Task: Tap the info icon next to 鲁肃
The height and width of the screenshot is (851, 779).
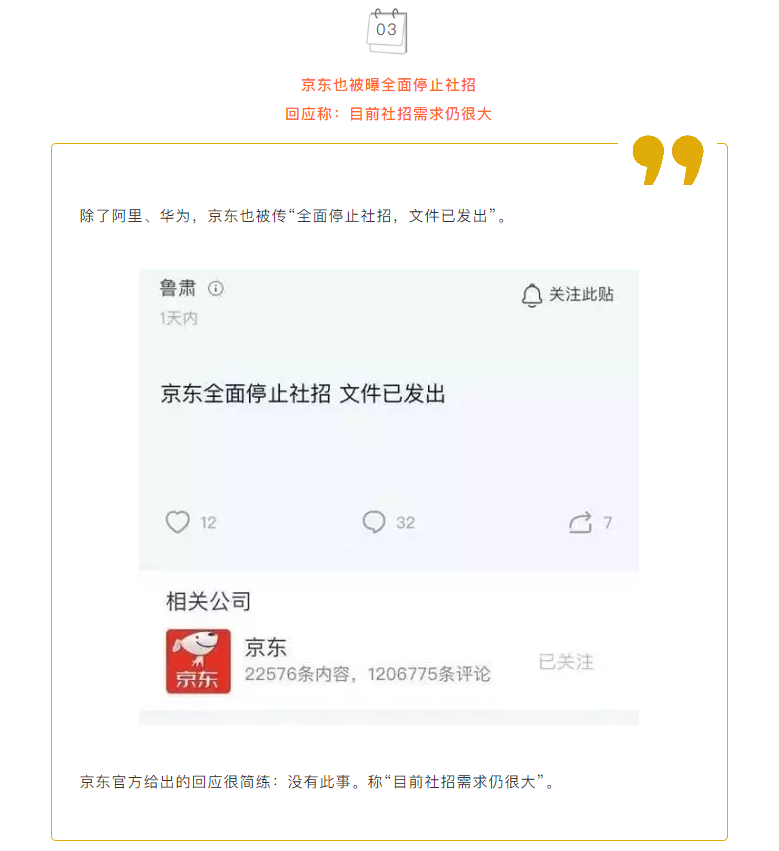Action: coord(216,288)
